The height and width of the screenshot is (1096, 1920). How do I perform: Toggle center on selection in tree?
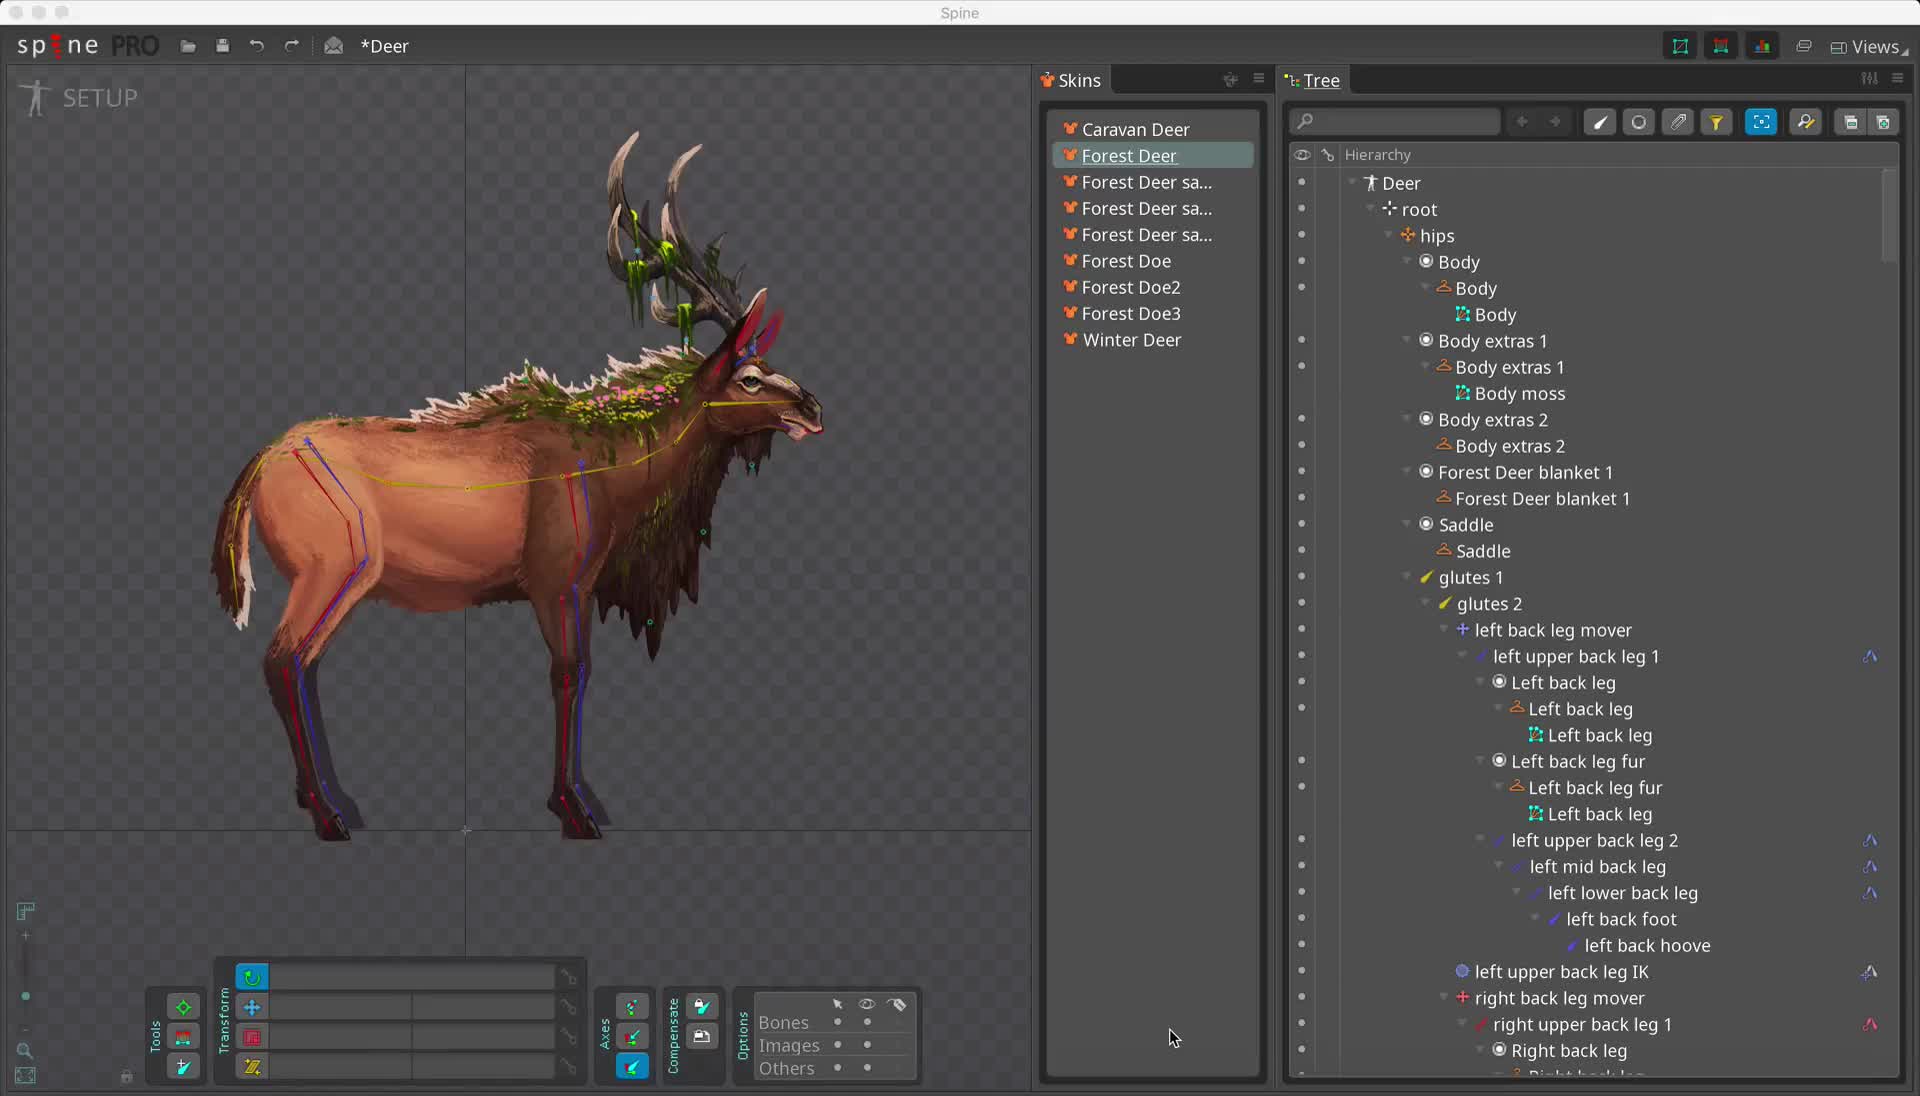[x=1761, y=122]
